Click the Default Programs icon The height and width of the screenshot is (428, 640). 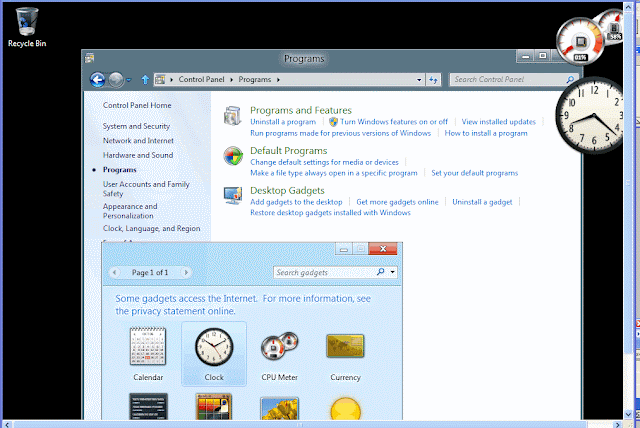233,156
